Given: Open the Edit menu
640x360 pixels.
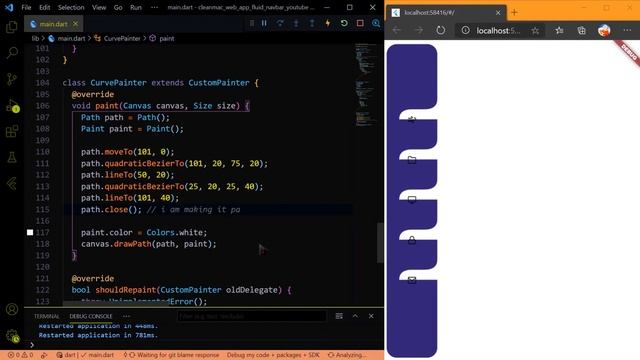Looking at the screenshot, I should pyautogui.click(x=44, y=7).
